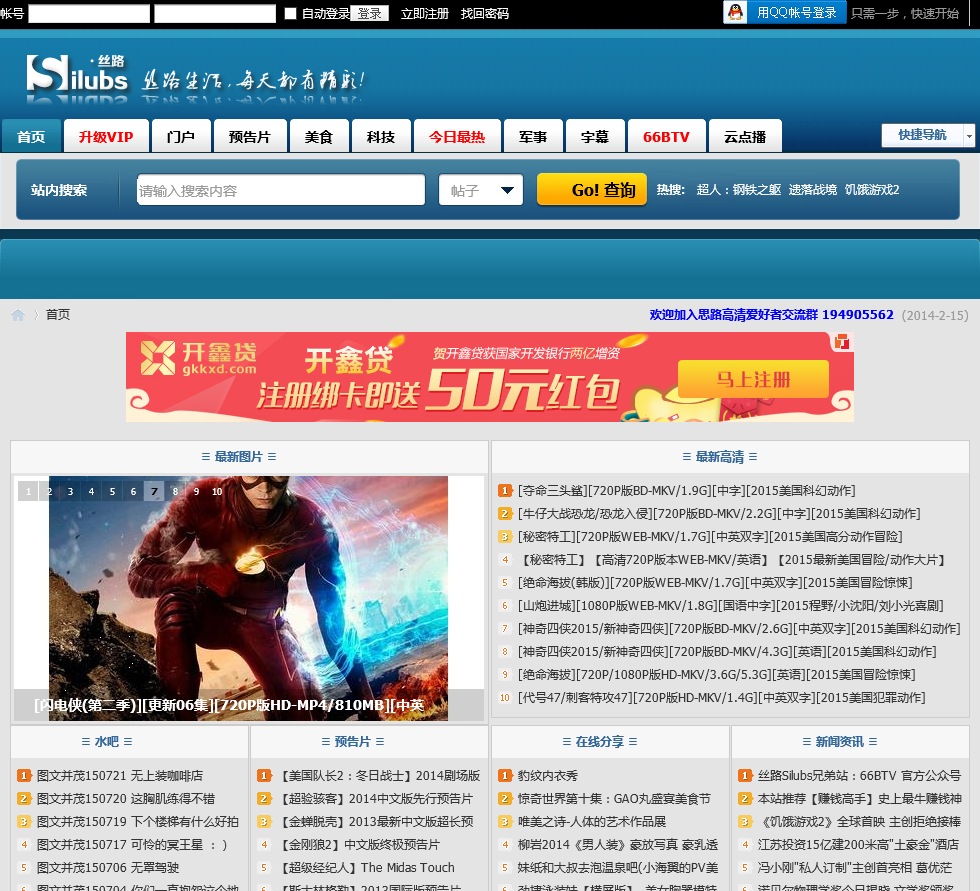Click the 快捷导航 button
Viewport: 980px width, 891px height.
tap(922, 135)
